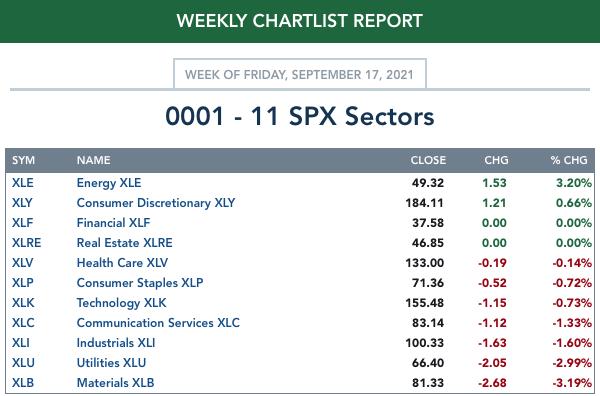
Task: Click the XLY symbol link
Action: pyautogui.click(x=22, y=203)
